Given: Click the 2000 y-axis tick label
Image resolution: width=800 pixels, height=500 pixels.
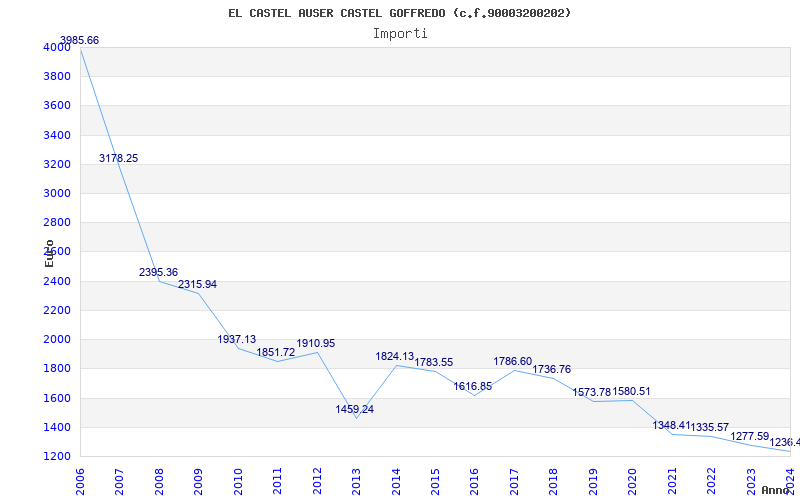Looking at the screenshot, I should [58, 339].
